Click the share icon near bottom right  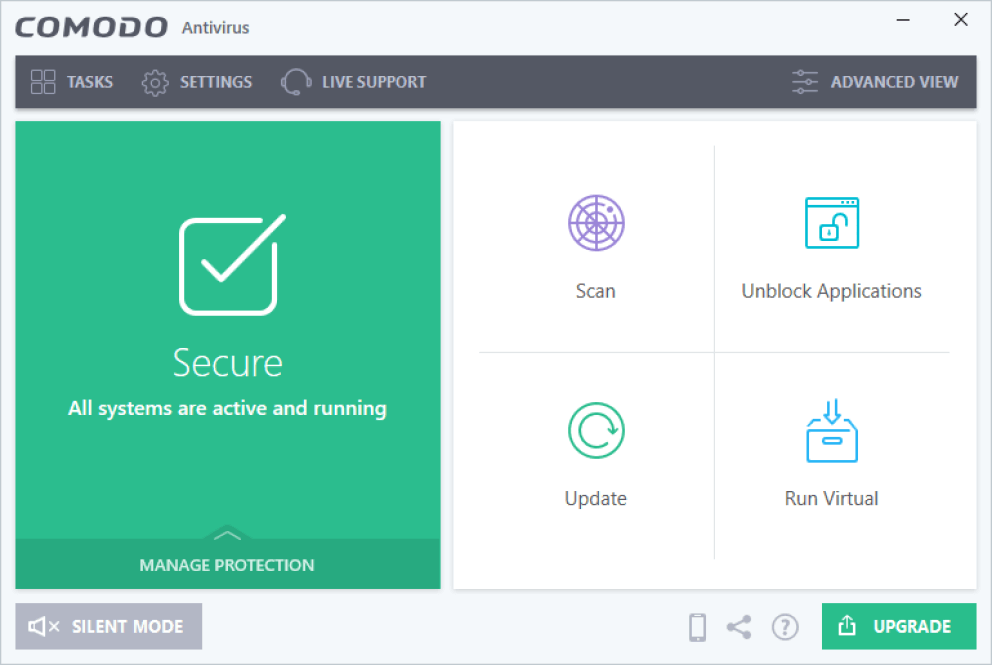pyautogui.click(x=739, y=626)
